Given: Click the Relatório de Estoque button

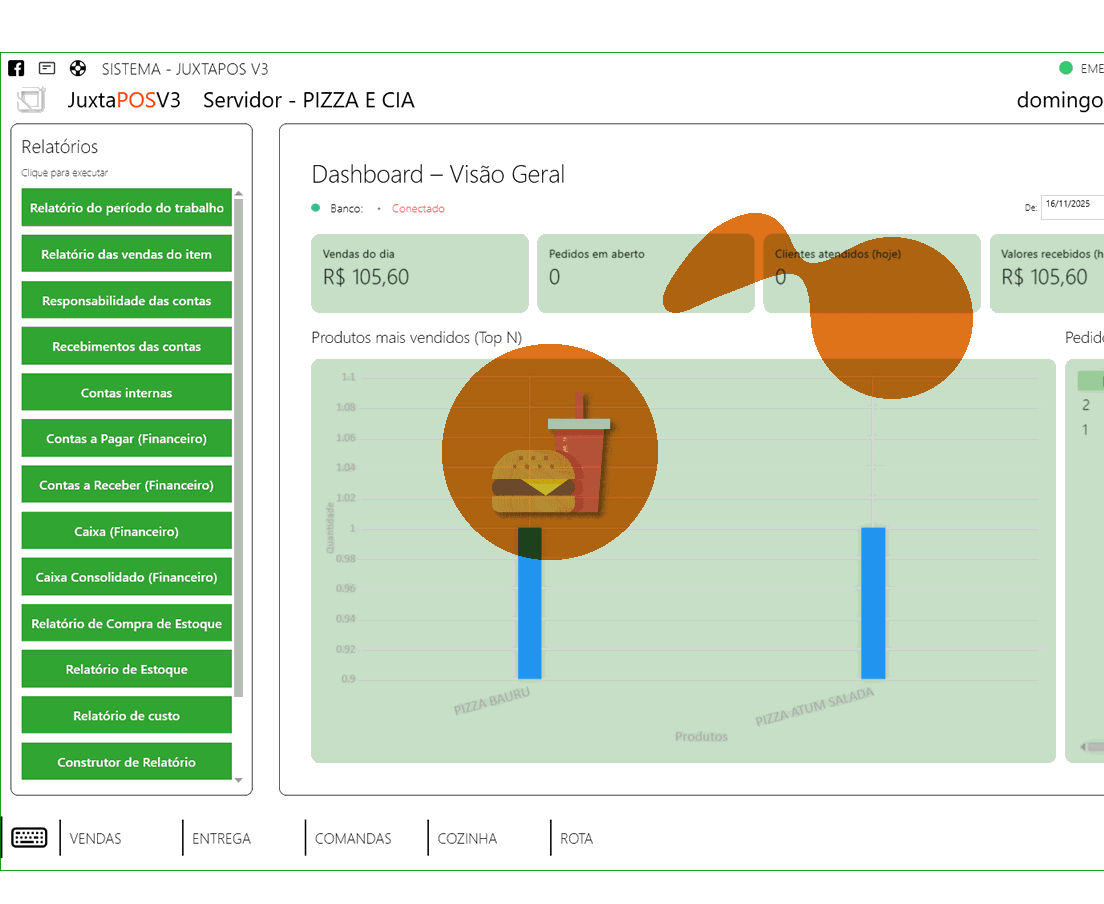Looking at the screenshot, I should tap(127, 670).
